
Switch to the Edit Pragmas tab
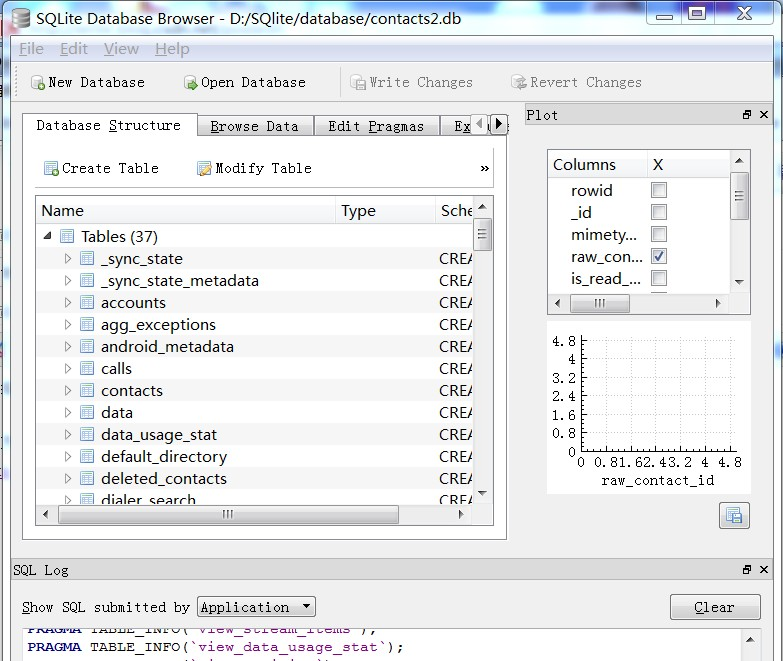[376, 126]
